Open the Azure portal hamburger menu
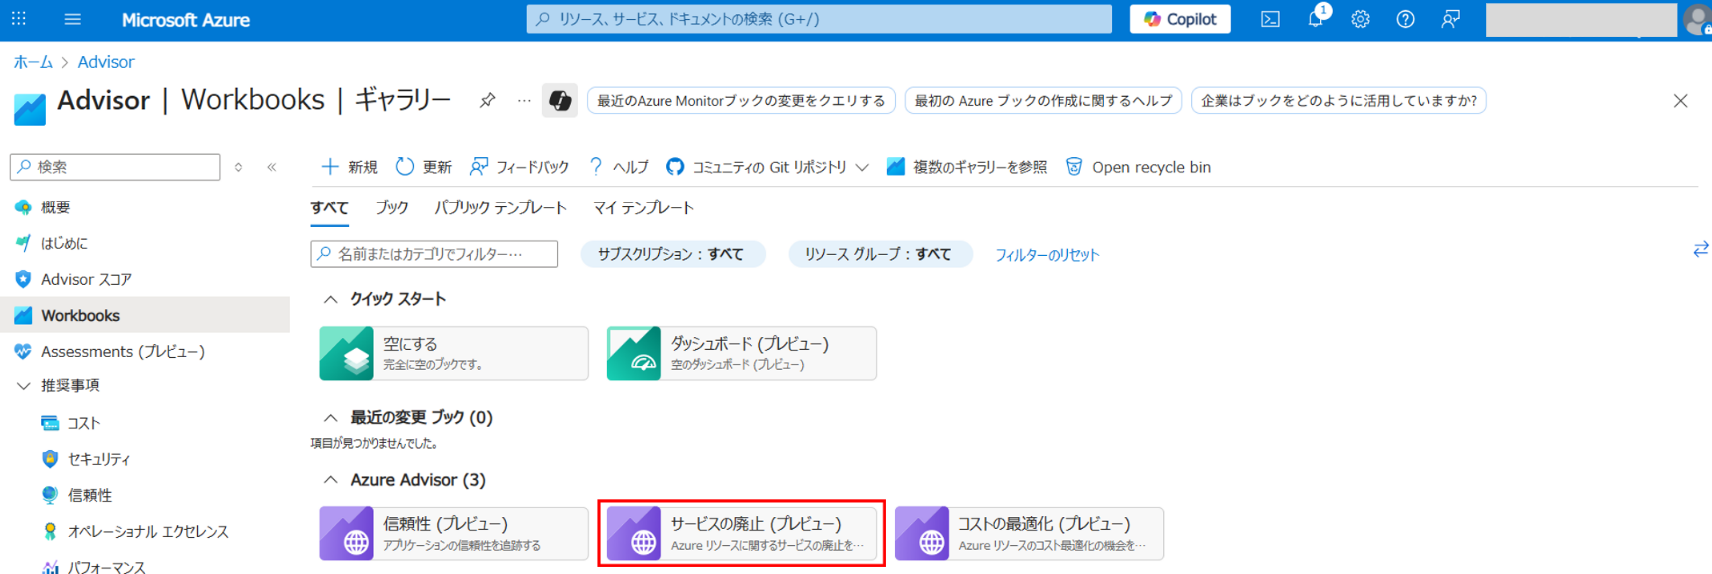The height and width of the screenshot is (574, 1712). (72, 19)
